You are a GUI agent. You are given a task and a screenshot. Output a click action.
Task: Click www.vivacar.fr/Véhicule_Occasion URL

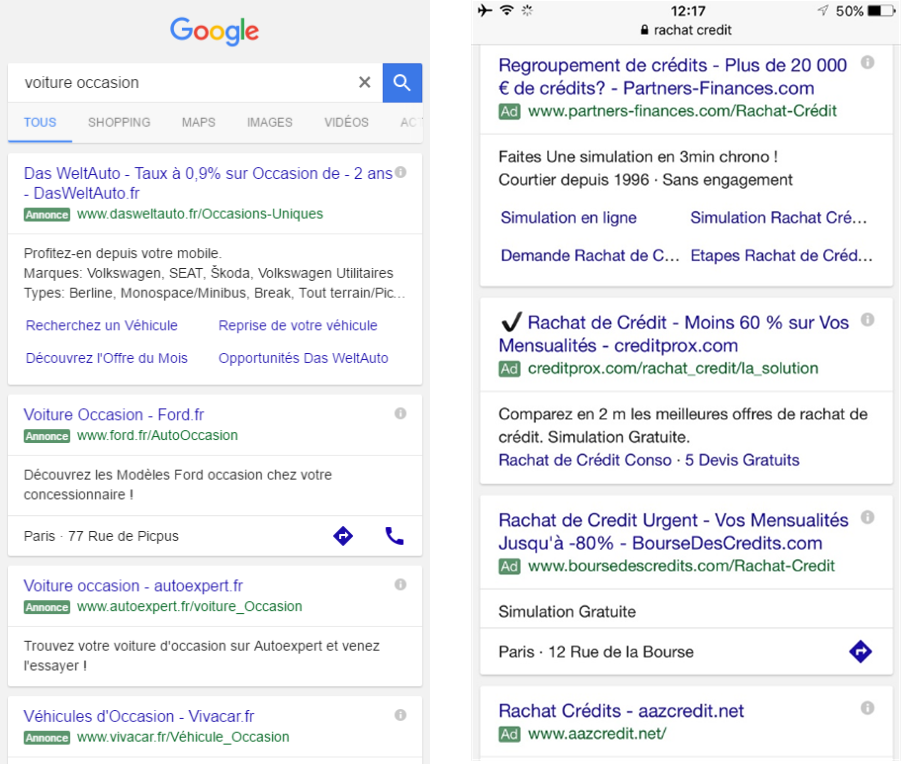coord(183,737)
